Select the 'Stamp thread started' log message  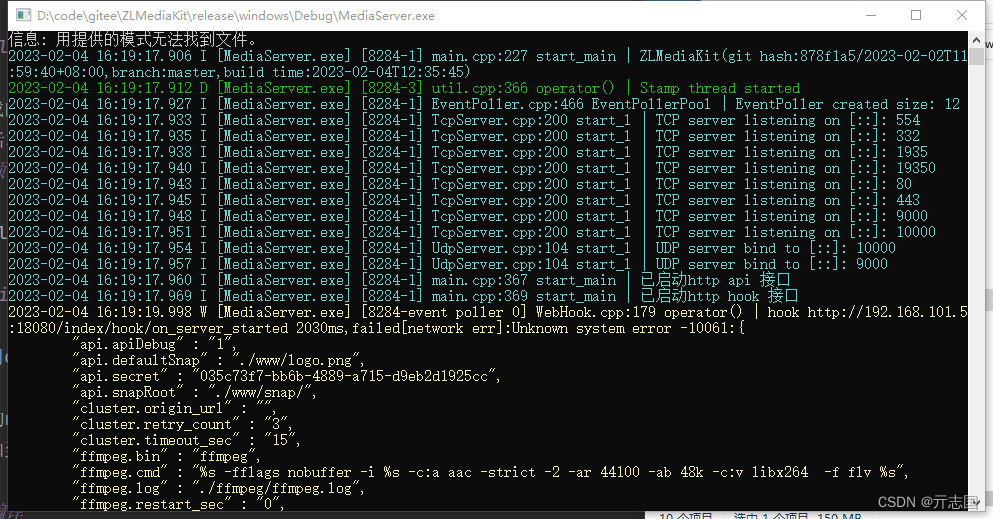(719, 88)
